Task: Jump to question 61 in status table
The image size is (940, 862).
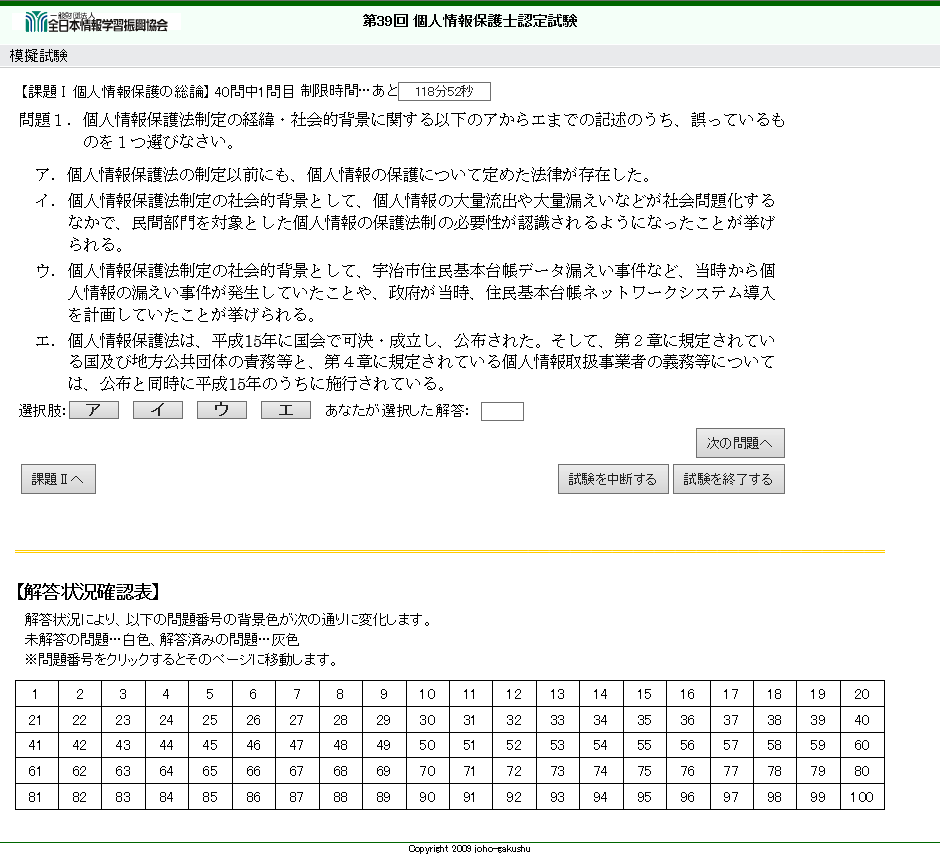Action: click(37, 771)
